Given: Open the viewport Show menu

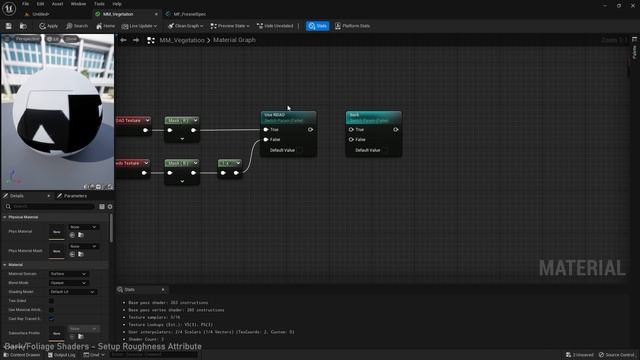Looking at the screenshot, I should pos(71,39).
